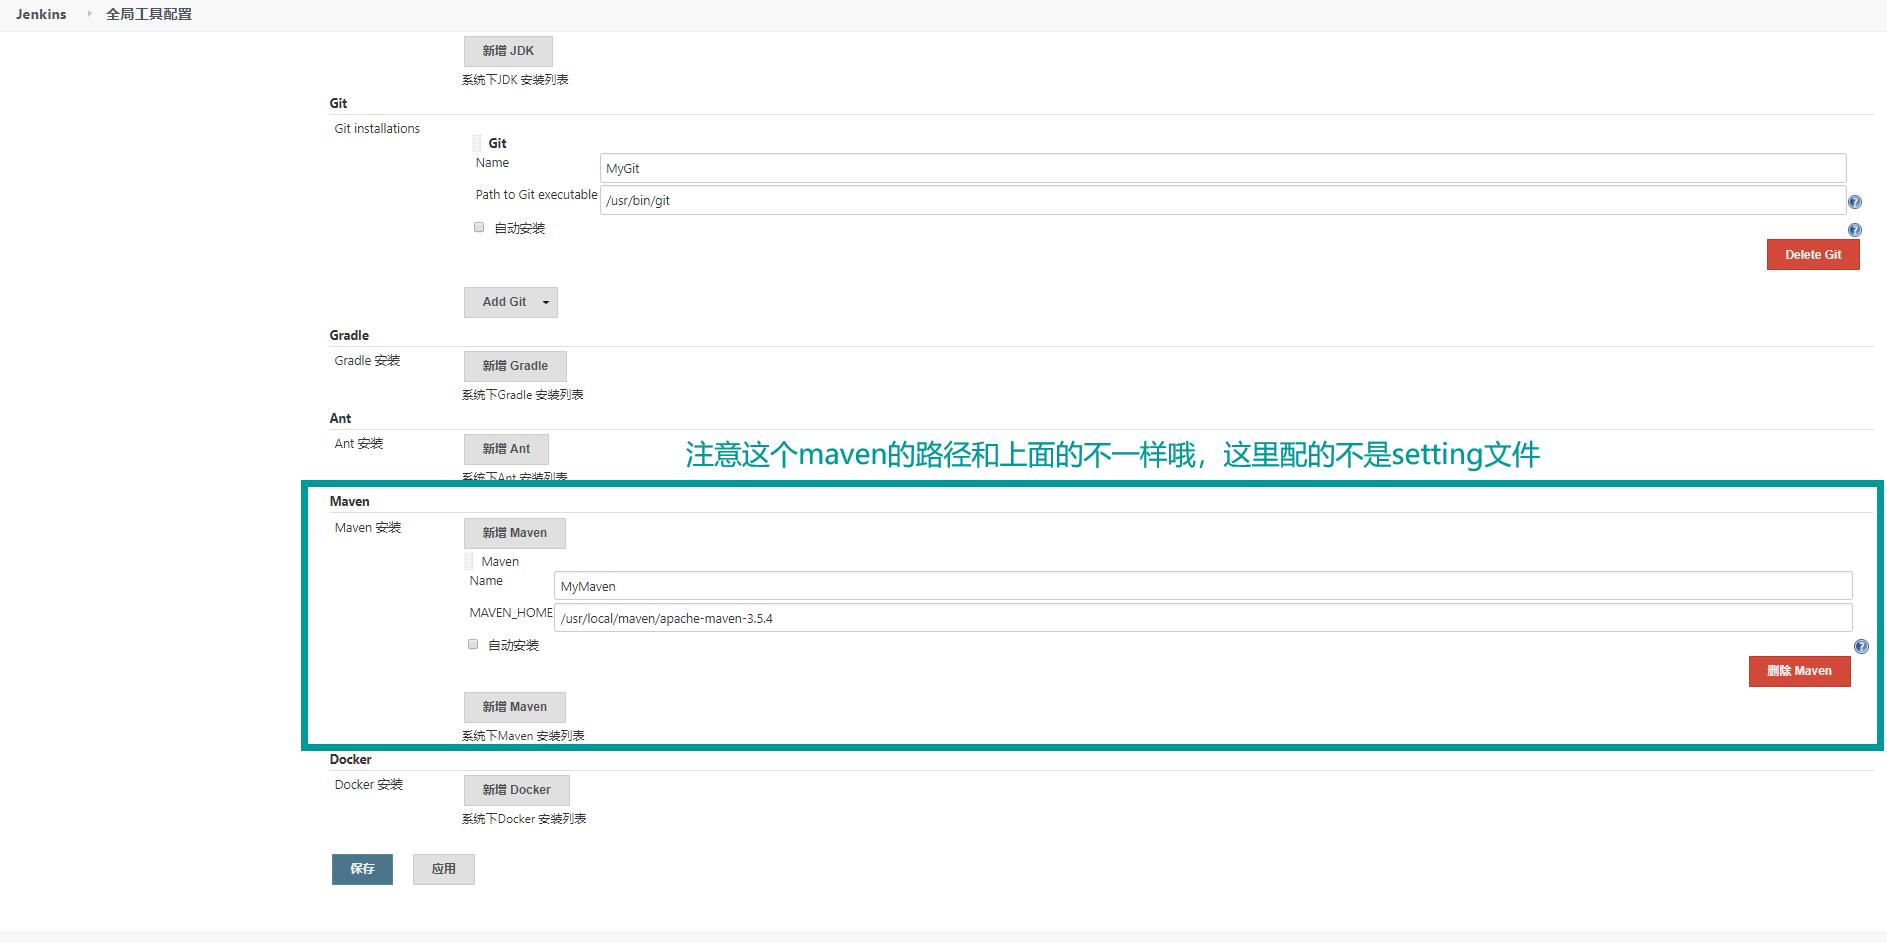Click the 系统下Docker 安装列表 text
1887x943 pixels.
(524, 819)
